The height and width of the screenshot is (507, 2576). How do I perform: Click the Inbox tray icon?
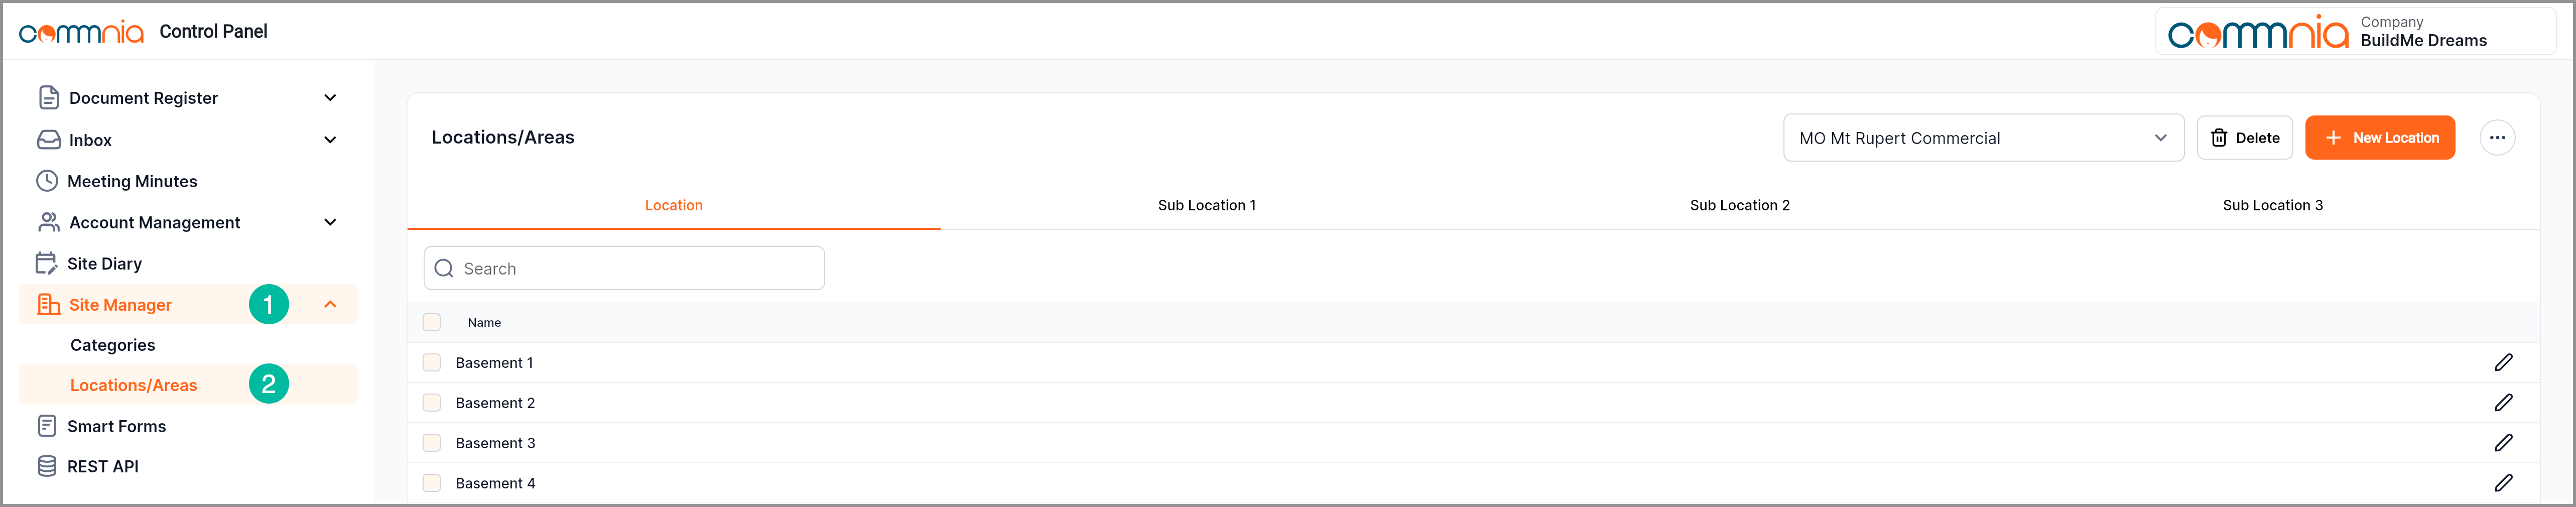(49, 140)
